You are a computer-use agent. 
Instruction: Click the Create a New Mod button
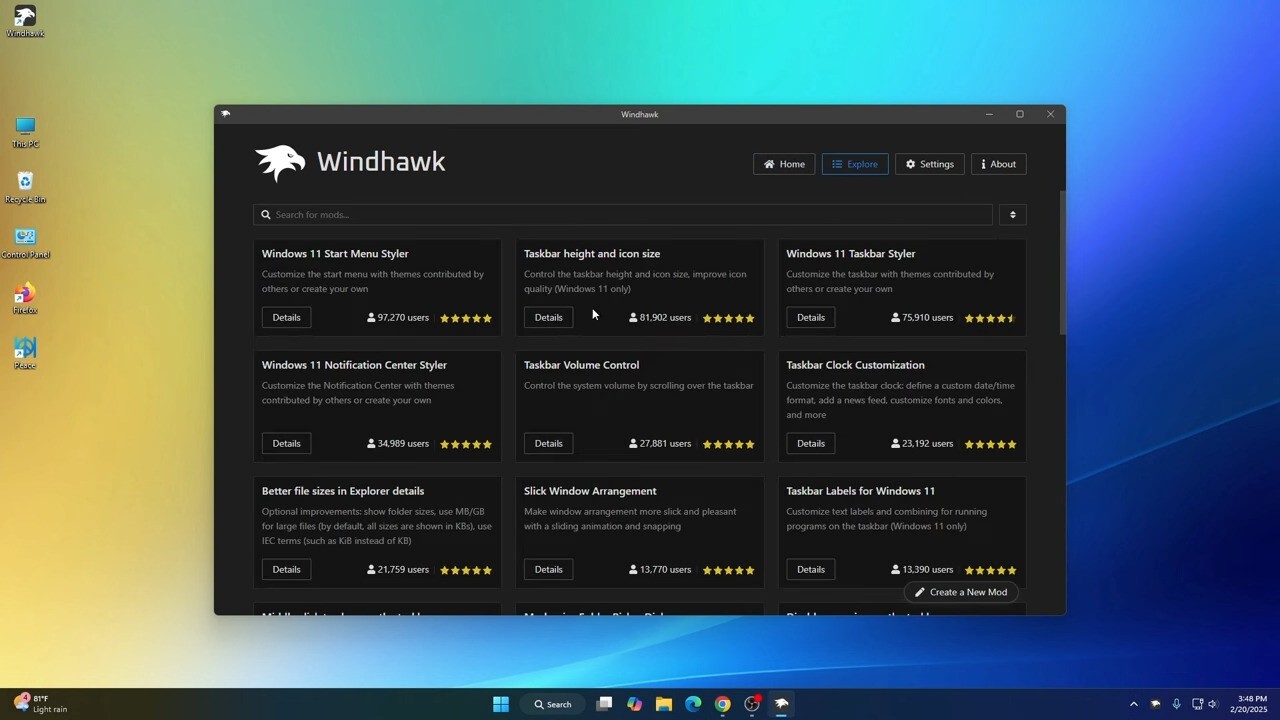click(961, 592)
